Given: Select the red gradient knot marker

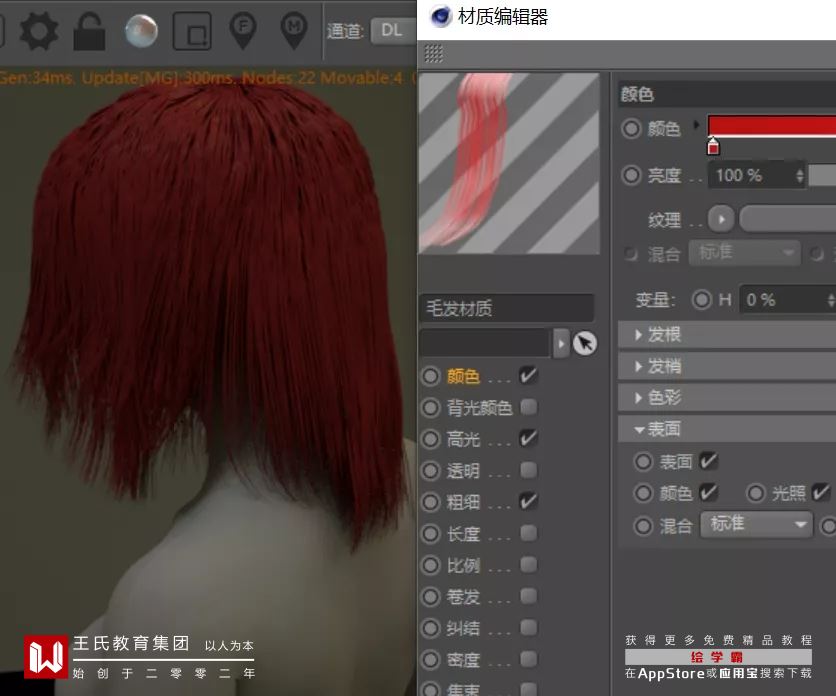Looking at the screenshot, I should coord(713,146).
